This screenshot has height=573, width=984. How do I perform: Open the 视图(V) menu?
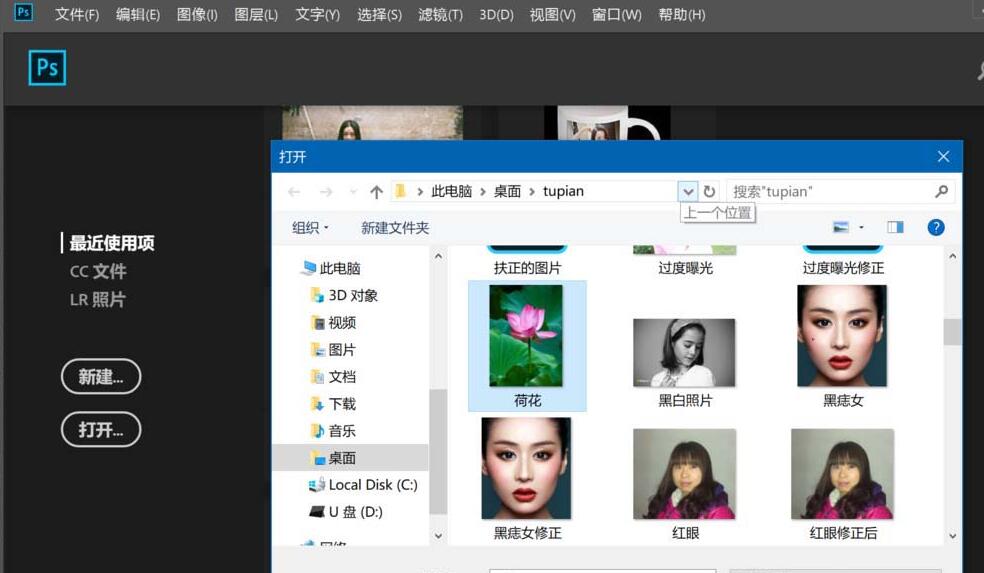[x=552, y=14]
